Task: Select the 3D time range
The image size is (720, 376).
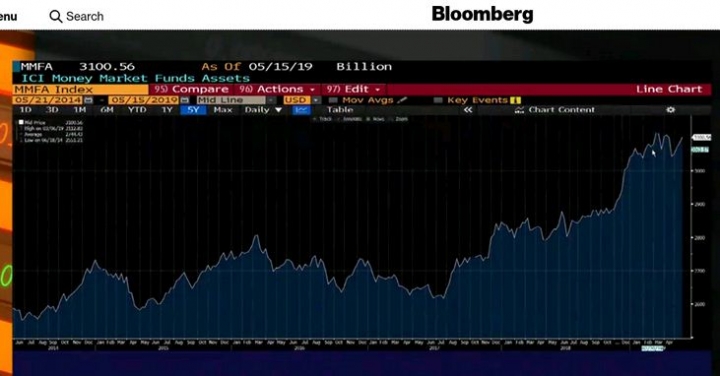Action: (51, 110)
